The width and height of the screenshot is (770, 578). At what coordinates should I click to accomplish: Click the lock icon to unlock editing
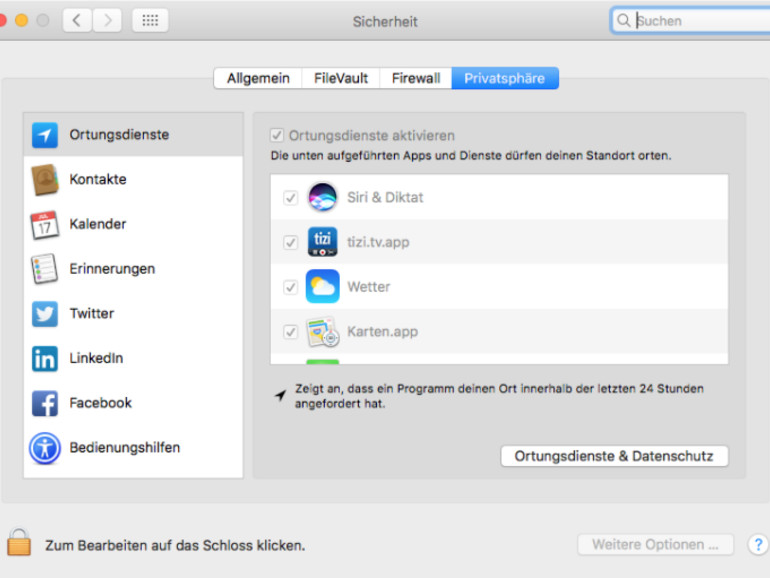click(19, 542)
